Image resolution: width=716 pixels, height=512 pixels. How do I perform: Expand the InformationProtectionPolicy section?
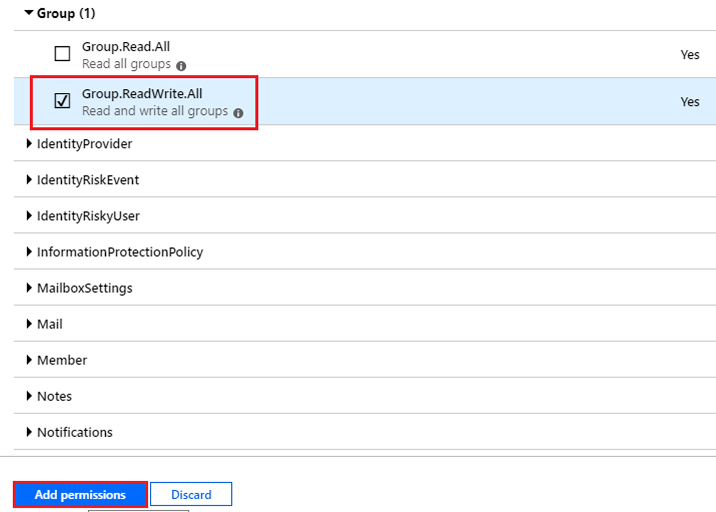pyautogui.click(x=29, y=252)
